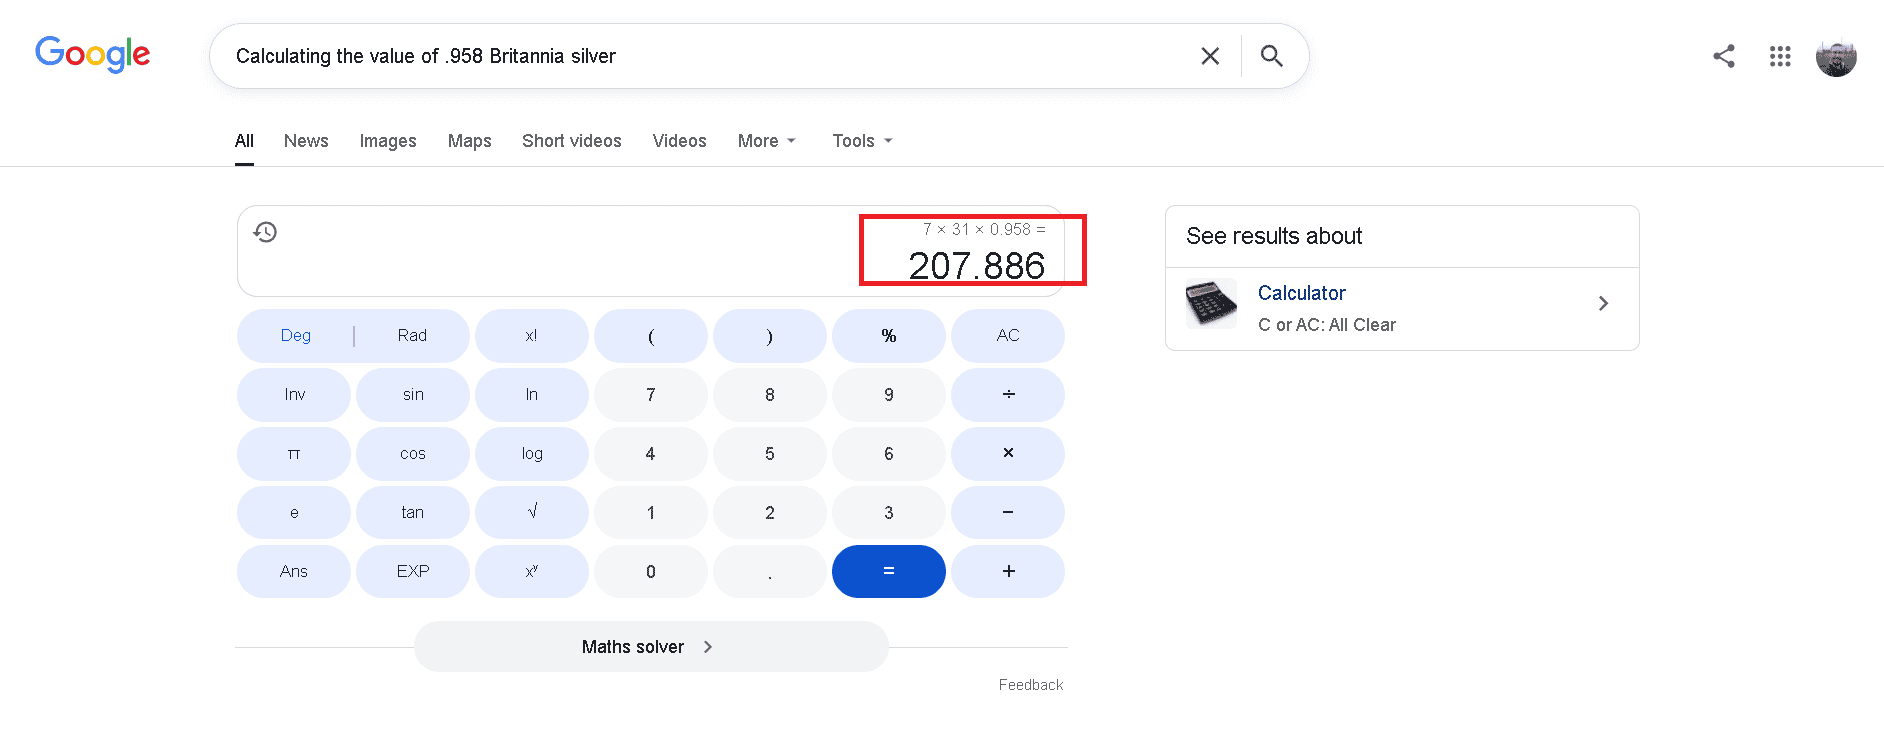Click the magnifying glass search icon
This screenshot has width=1884, height=738.
(1271, 56)
